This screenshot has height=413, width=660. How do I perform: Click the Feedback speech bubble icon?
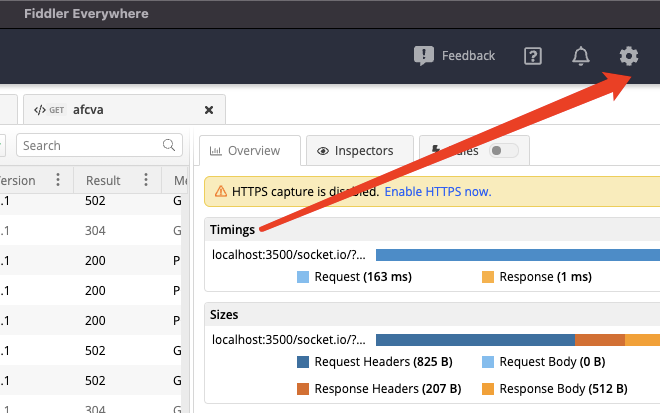[424, 56]
